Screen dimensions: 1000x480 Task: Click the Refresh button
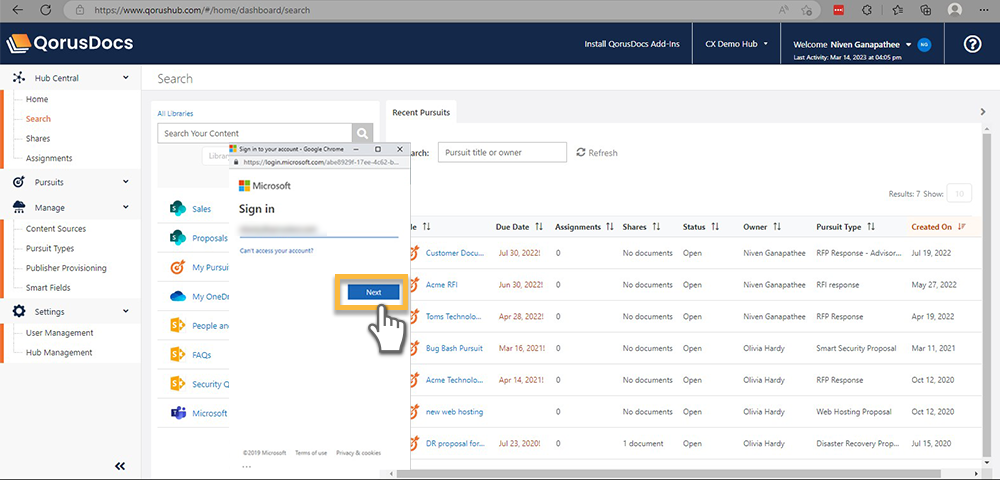pos(597,153)
